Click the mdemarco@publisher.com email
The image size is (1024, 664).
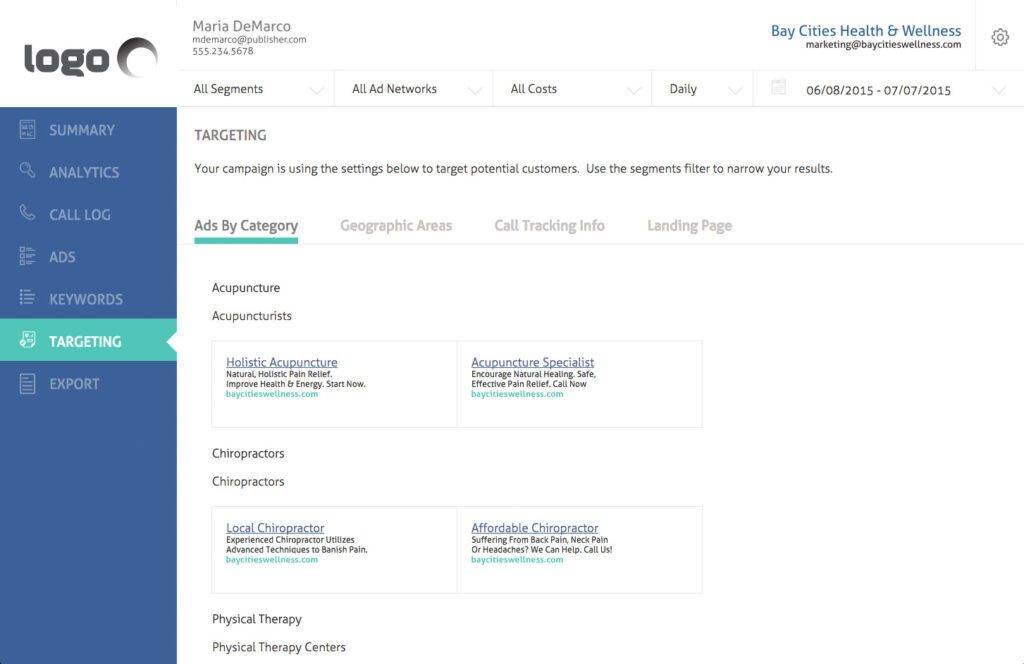[x=249, y=40]
